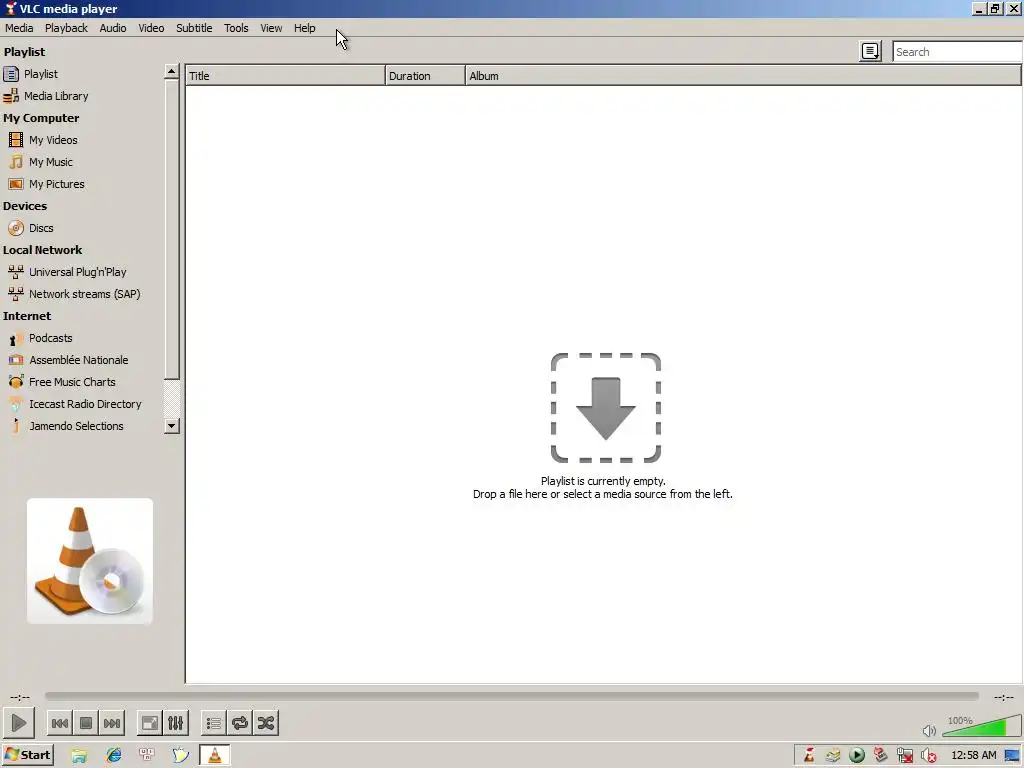Click the VLC taskbar button
The image size is (1024, 768).
pyautogui.click(x=214, y=755)
